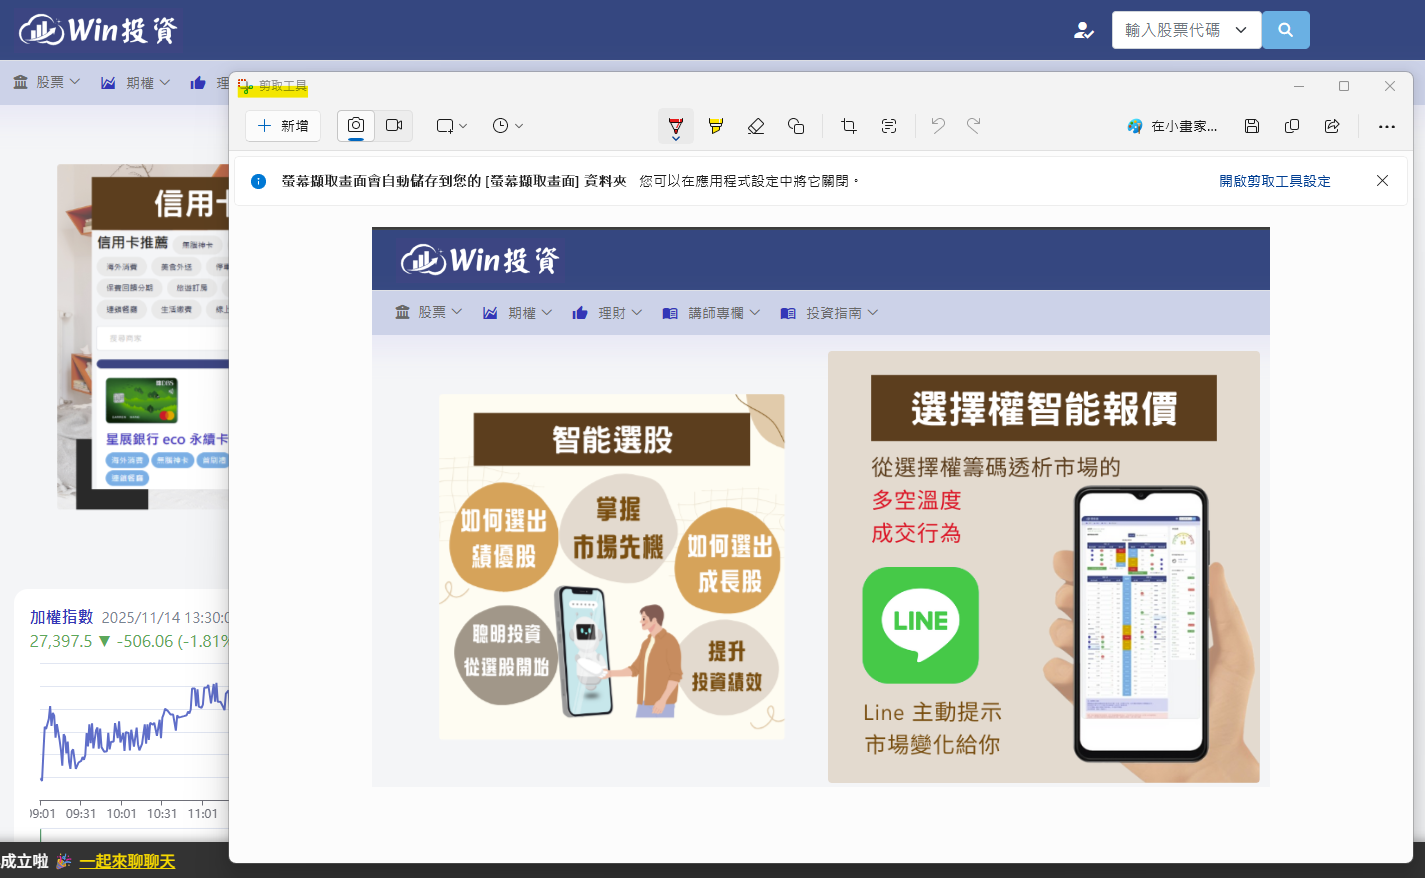This screenshot has height=878, width=1425.
Task: Select the yellow highlighter tool
Action: [716, 126]
